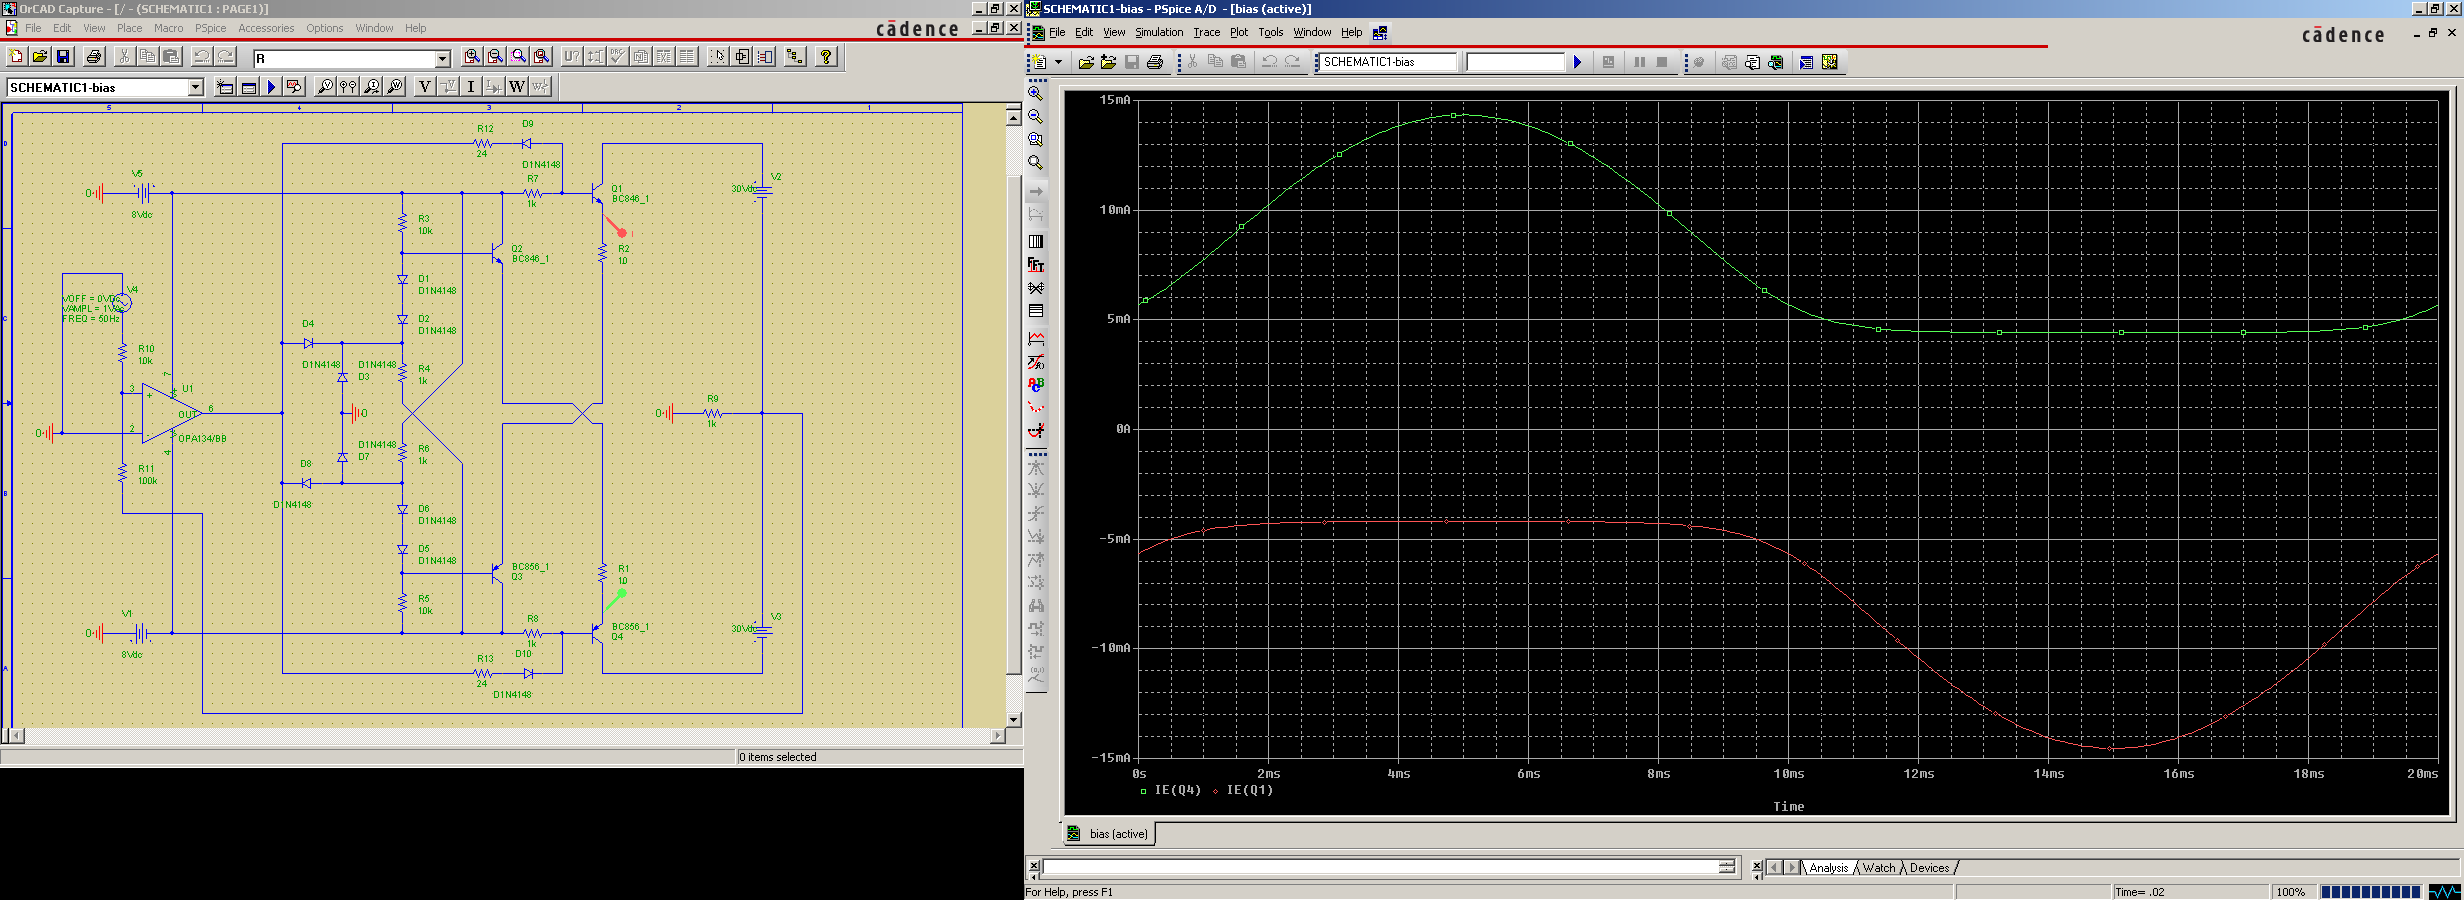Click the SCHEMATIC1-bias profile field in PSpice
Viewport: 2464px width, 900px height.
[x=1387, y=62]
